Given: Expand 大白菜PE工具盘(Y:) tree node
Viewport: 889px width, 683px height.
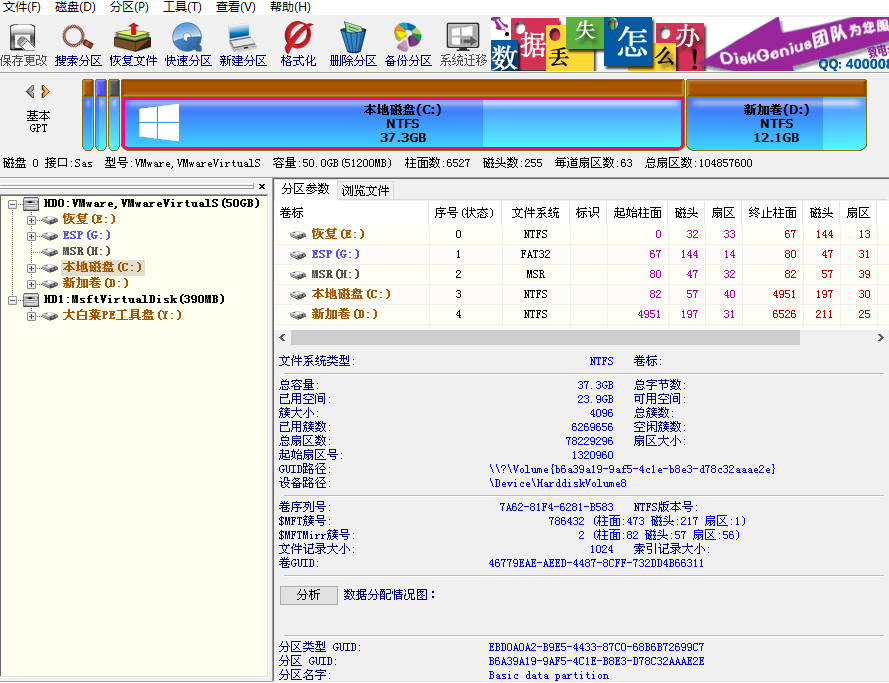Looking at the screenshot, I should [32, 316].
